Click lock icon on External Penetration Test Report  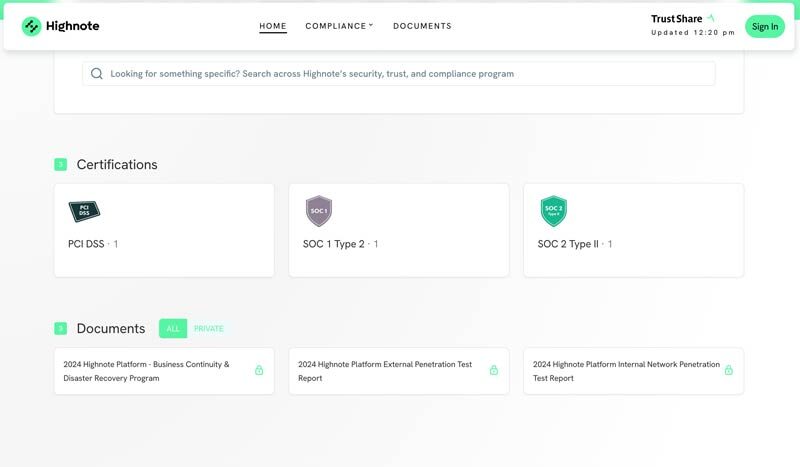coord(494,370)
